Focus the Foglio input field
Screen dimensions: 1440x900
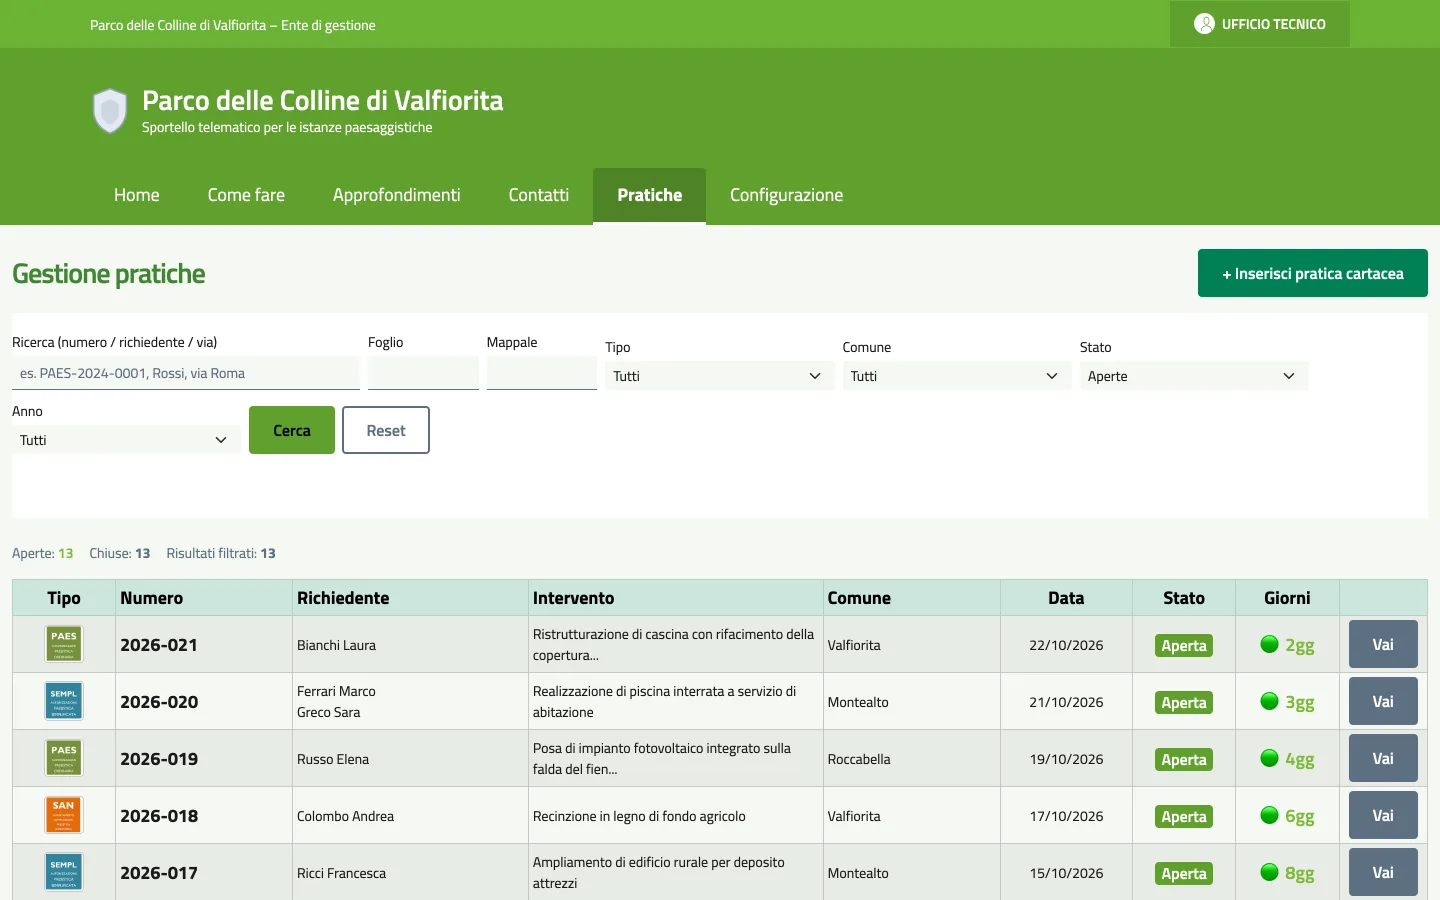point(423,373)
